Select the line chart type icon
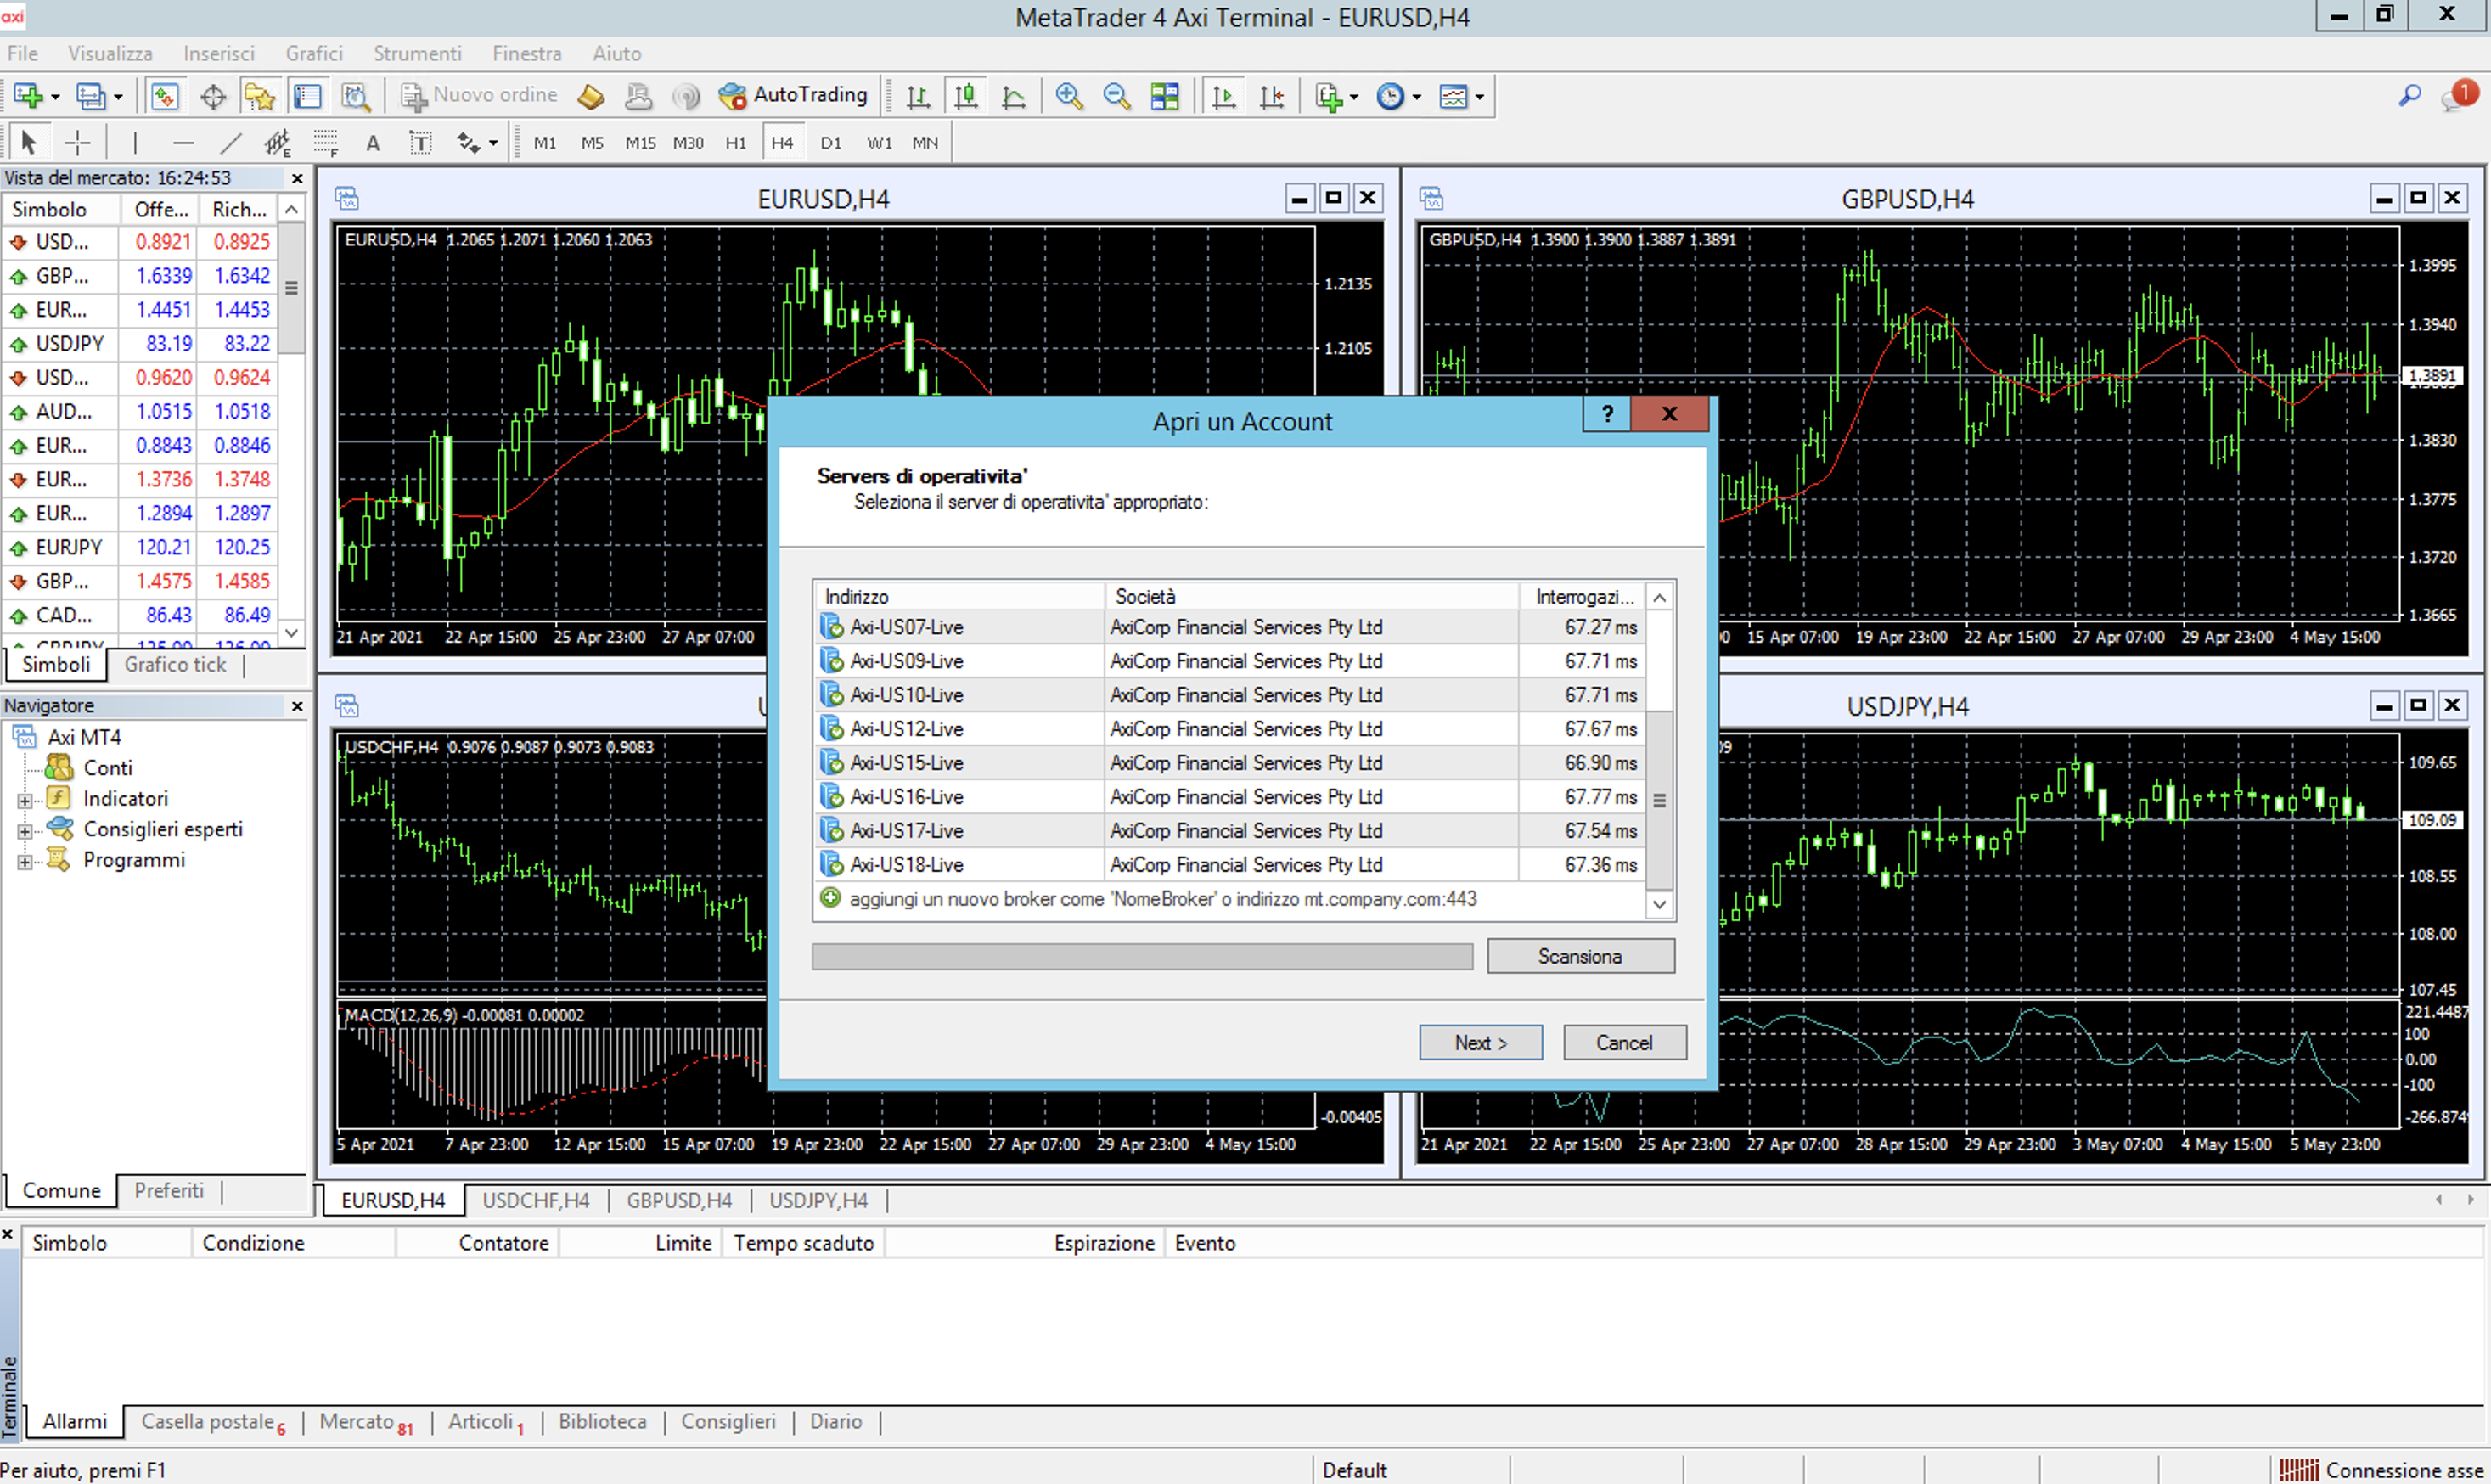The height and width of the screenshot is (1484, 2491). [x=1014, y=96]
